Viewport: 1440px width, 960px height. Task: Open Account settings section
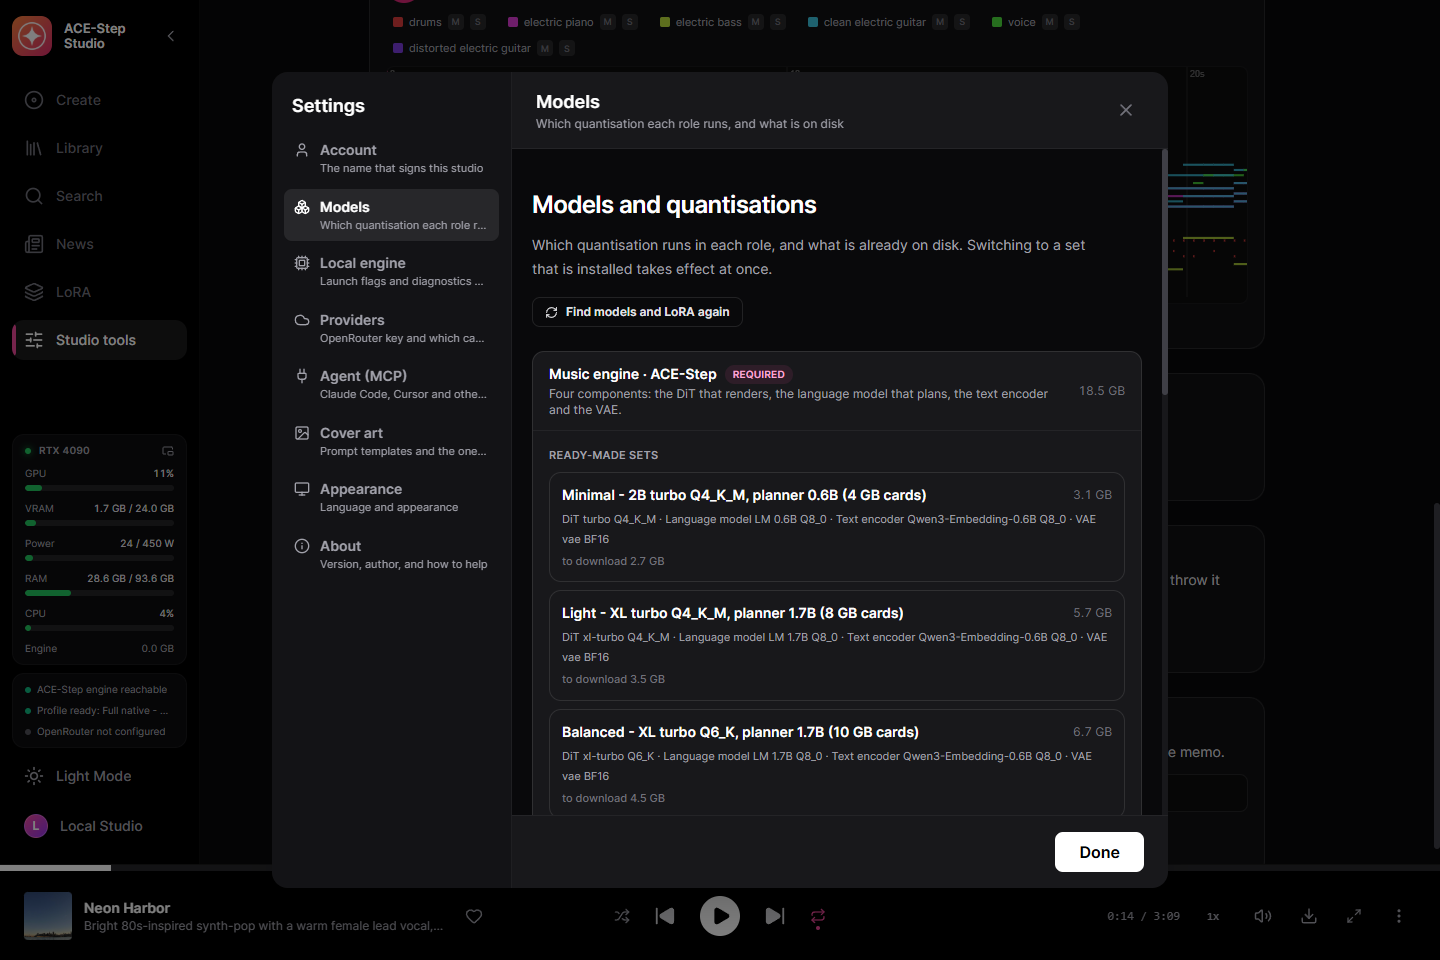pos(391,158)
